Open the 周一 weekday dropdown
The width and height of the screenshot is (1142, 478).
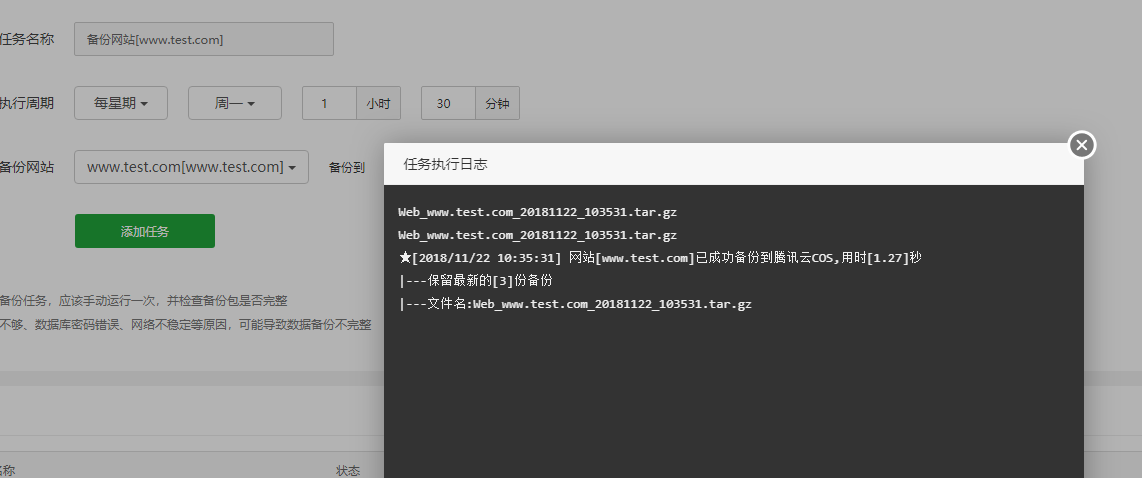tap(235, 103)
